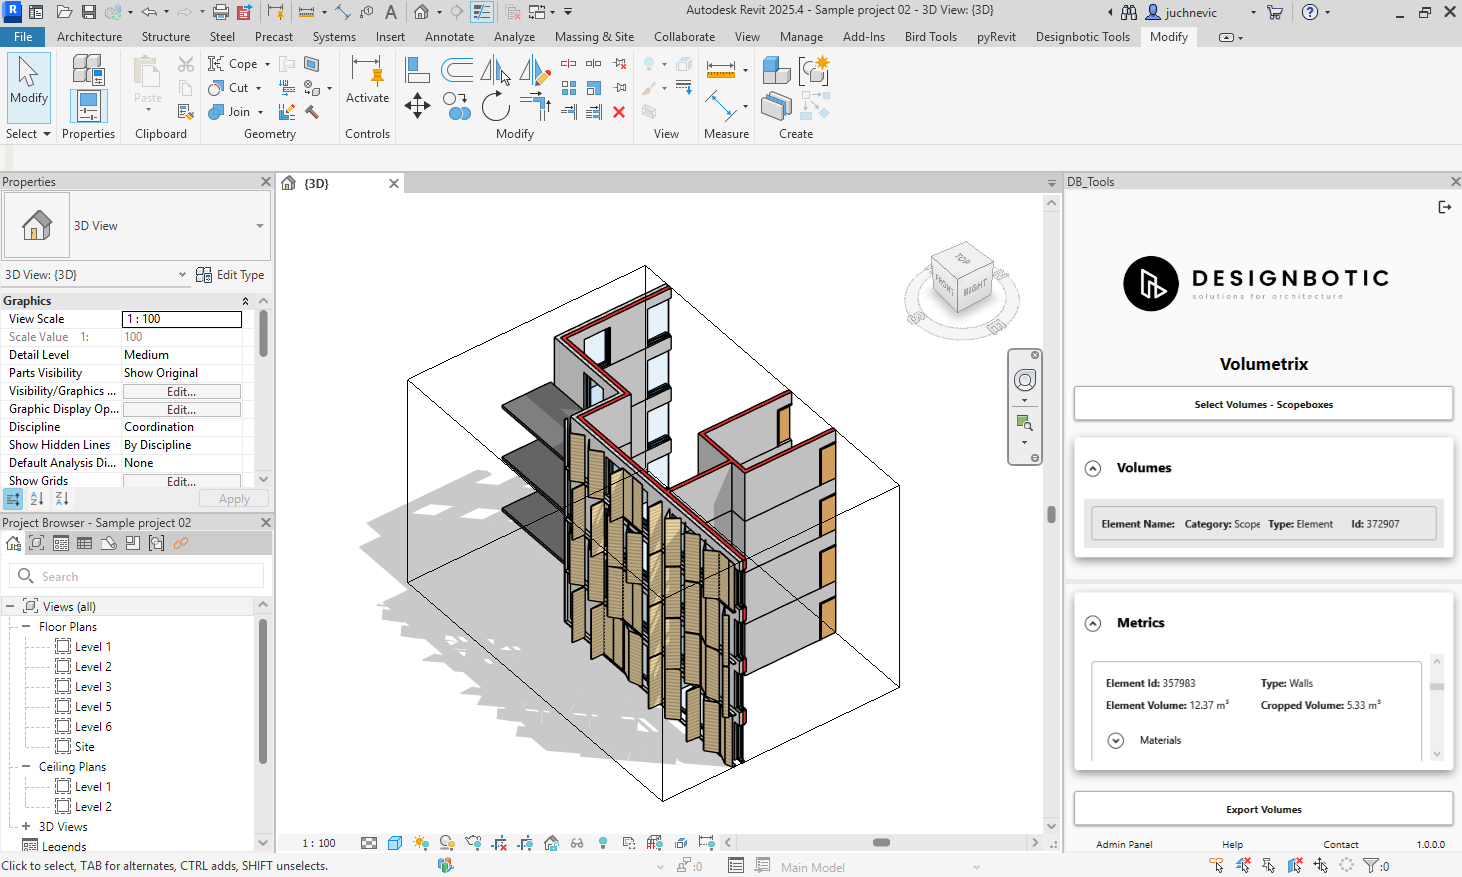The image size is (1462, 877).
Task: Select the Align tool icon
Action: coord(417,70)
